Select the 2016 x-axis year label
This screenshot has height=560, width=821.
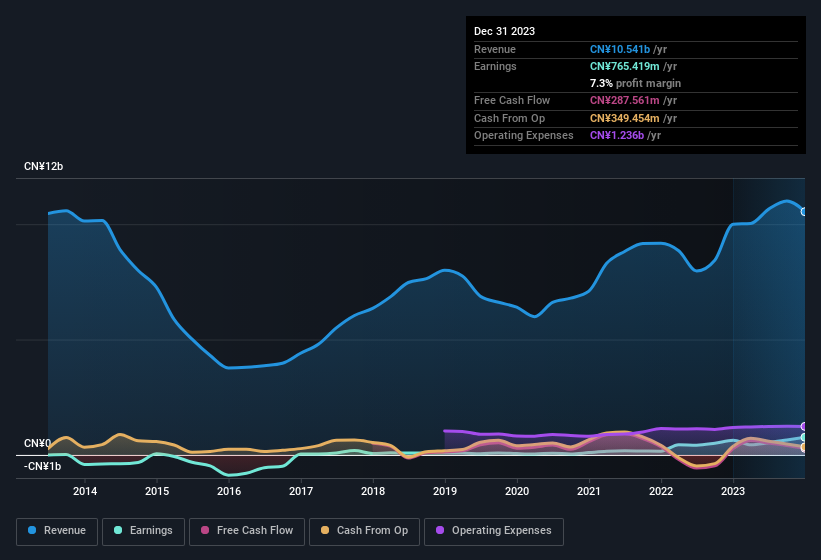tap(229, 491)
